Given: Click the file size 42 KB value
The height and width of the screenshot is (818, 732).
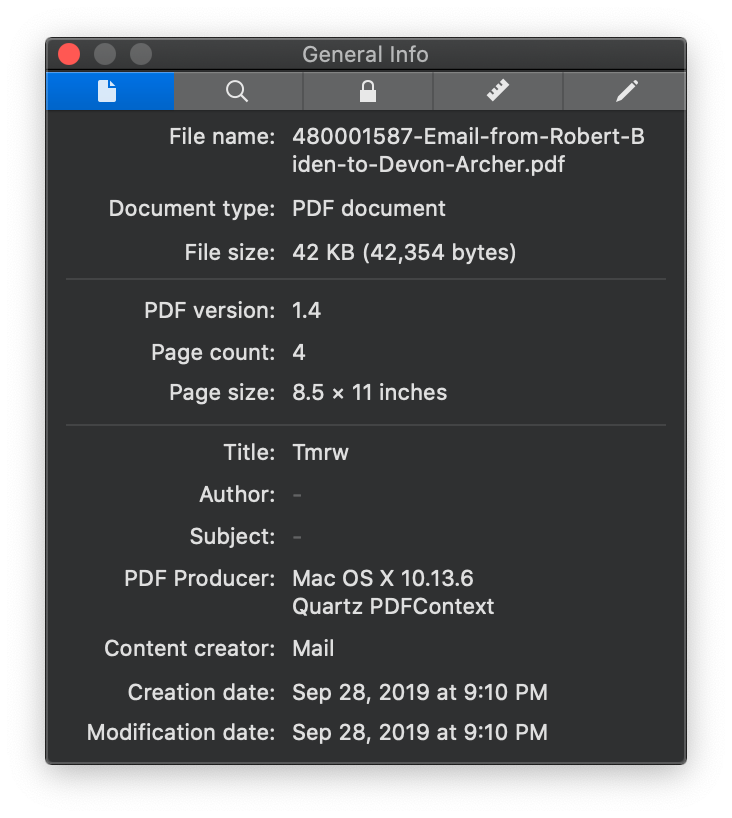Looking at the screenshot, I should (404, 252).
